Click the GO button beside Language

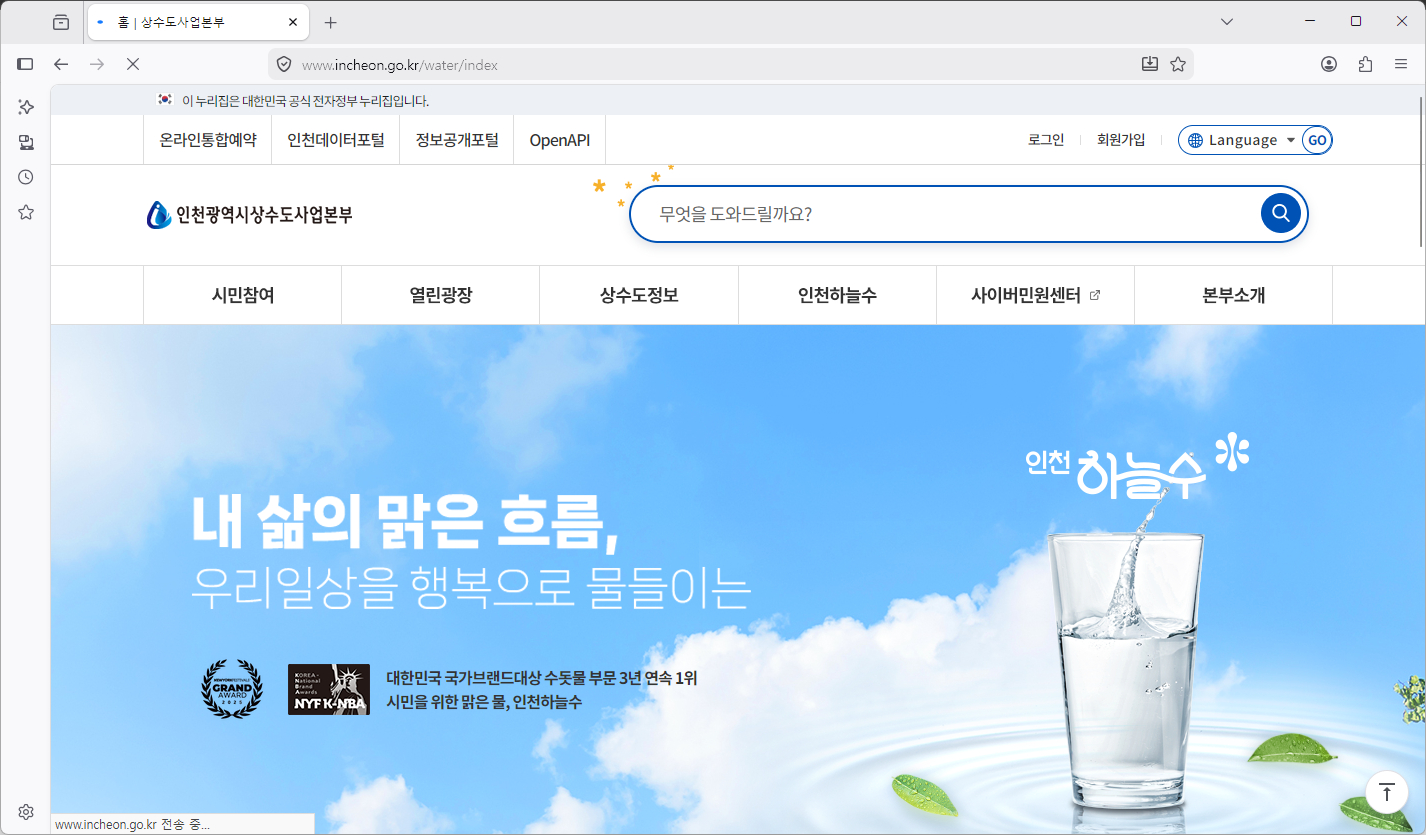tap(1317, 140)
